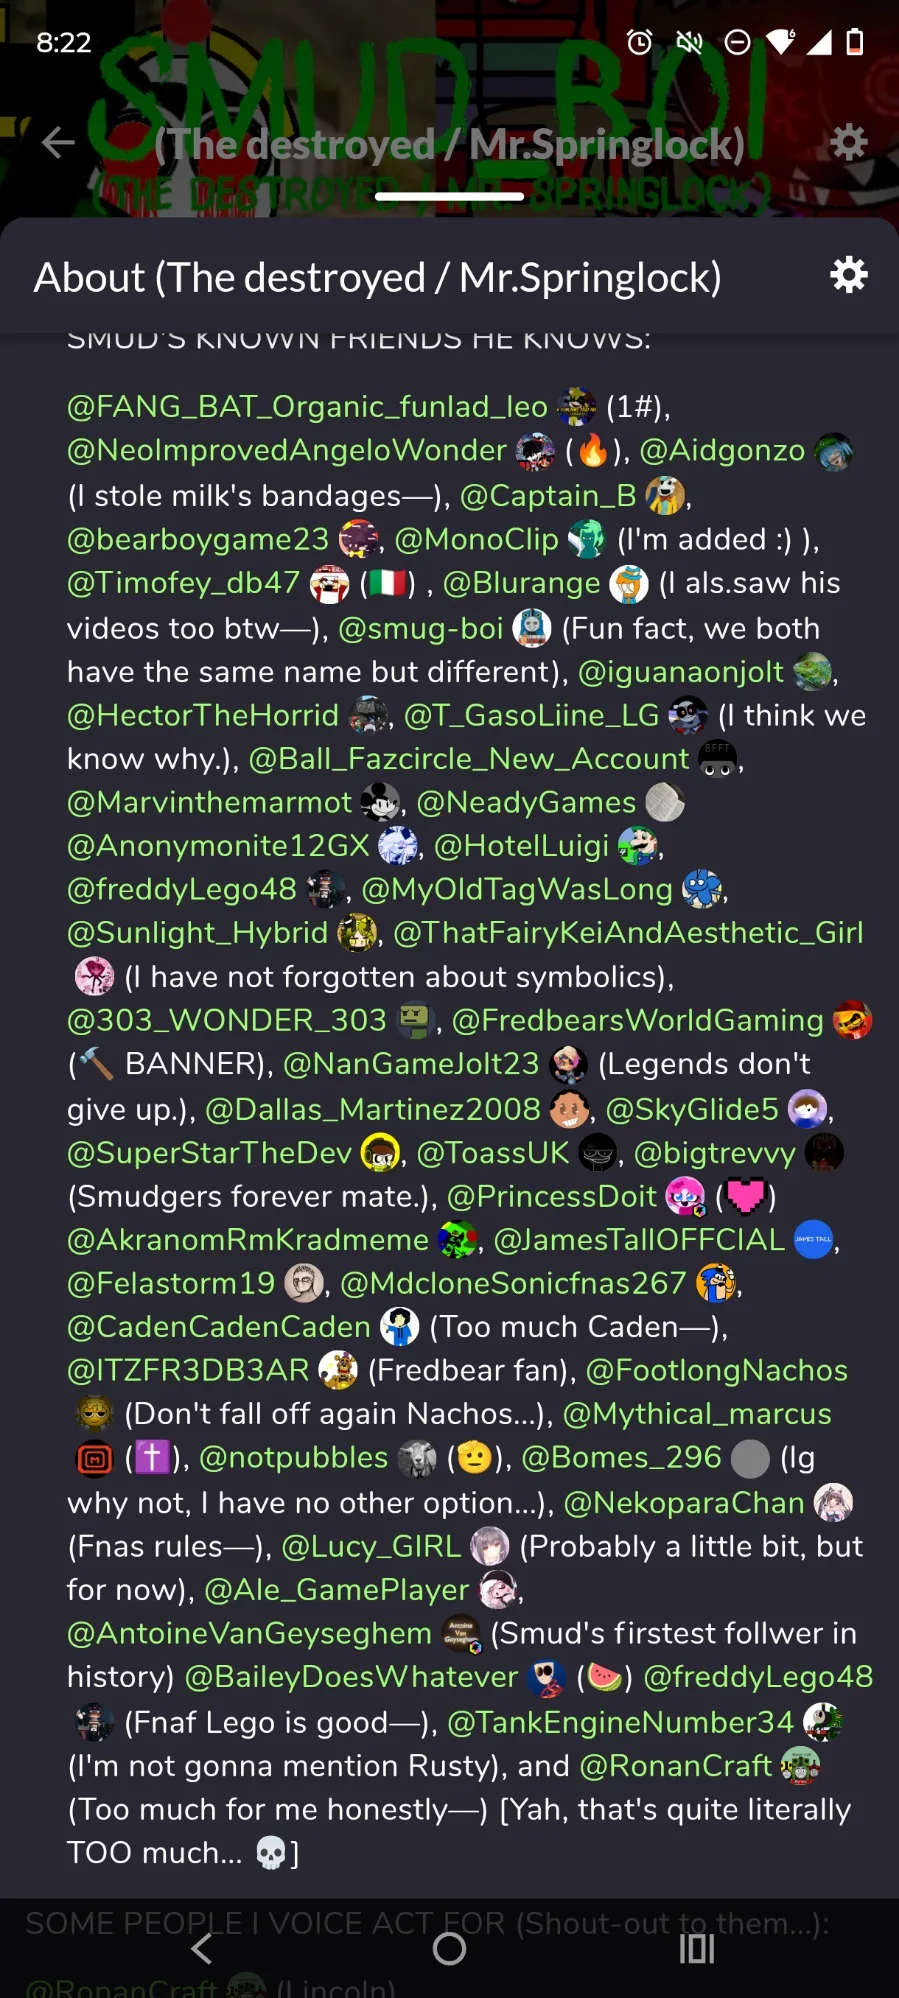Visit @SuperStarTheDev profile mention
The image size is (899, 1998).
coord(209,1153)
